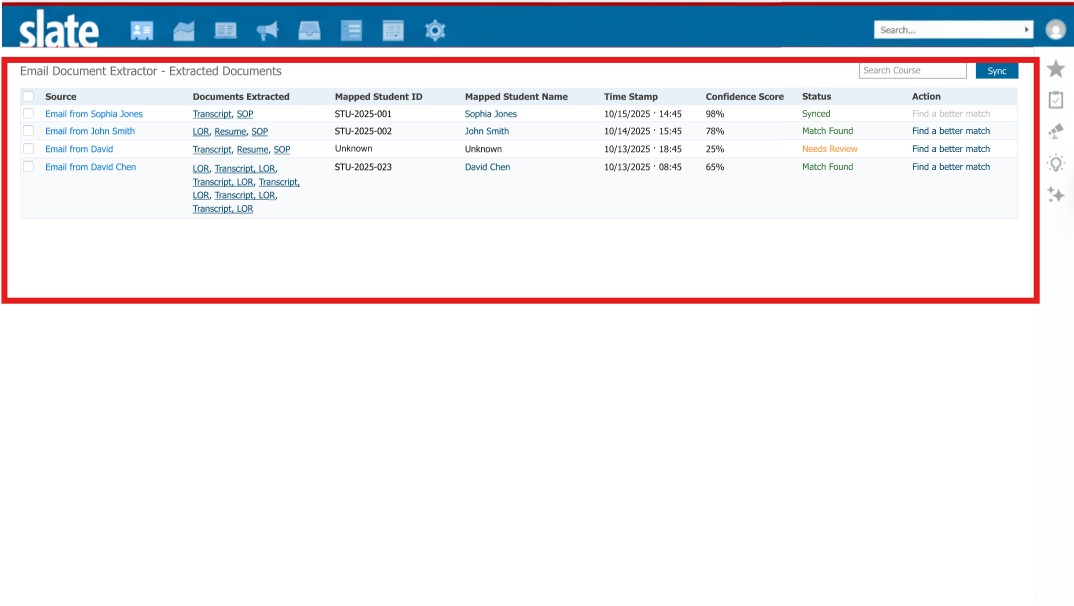Open the Records contact card icon
This screenshot has width=1074, height=606.
(142, 31)
